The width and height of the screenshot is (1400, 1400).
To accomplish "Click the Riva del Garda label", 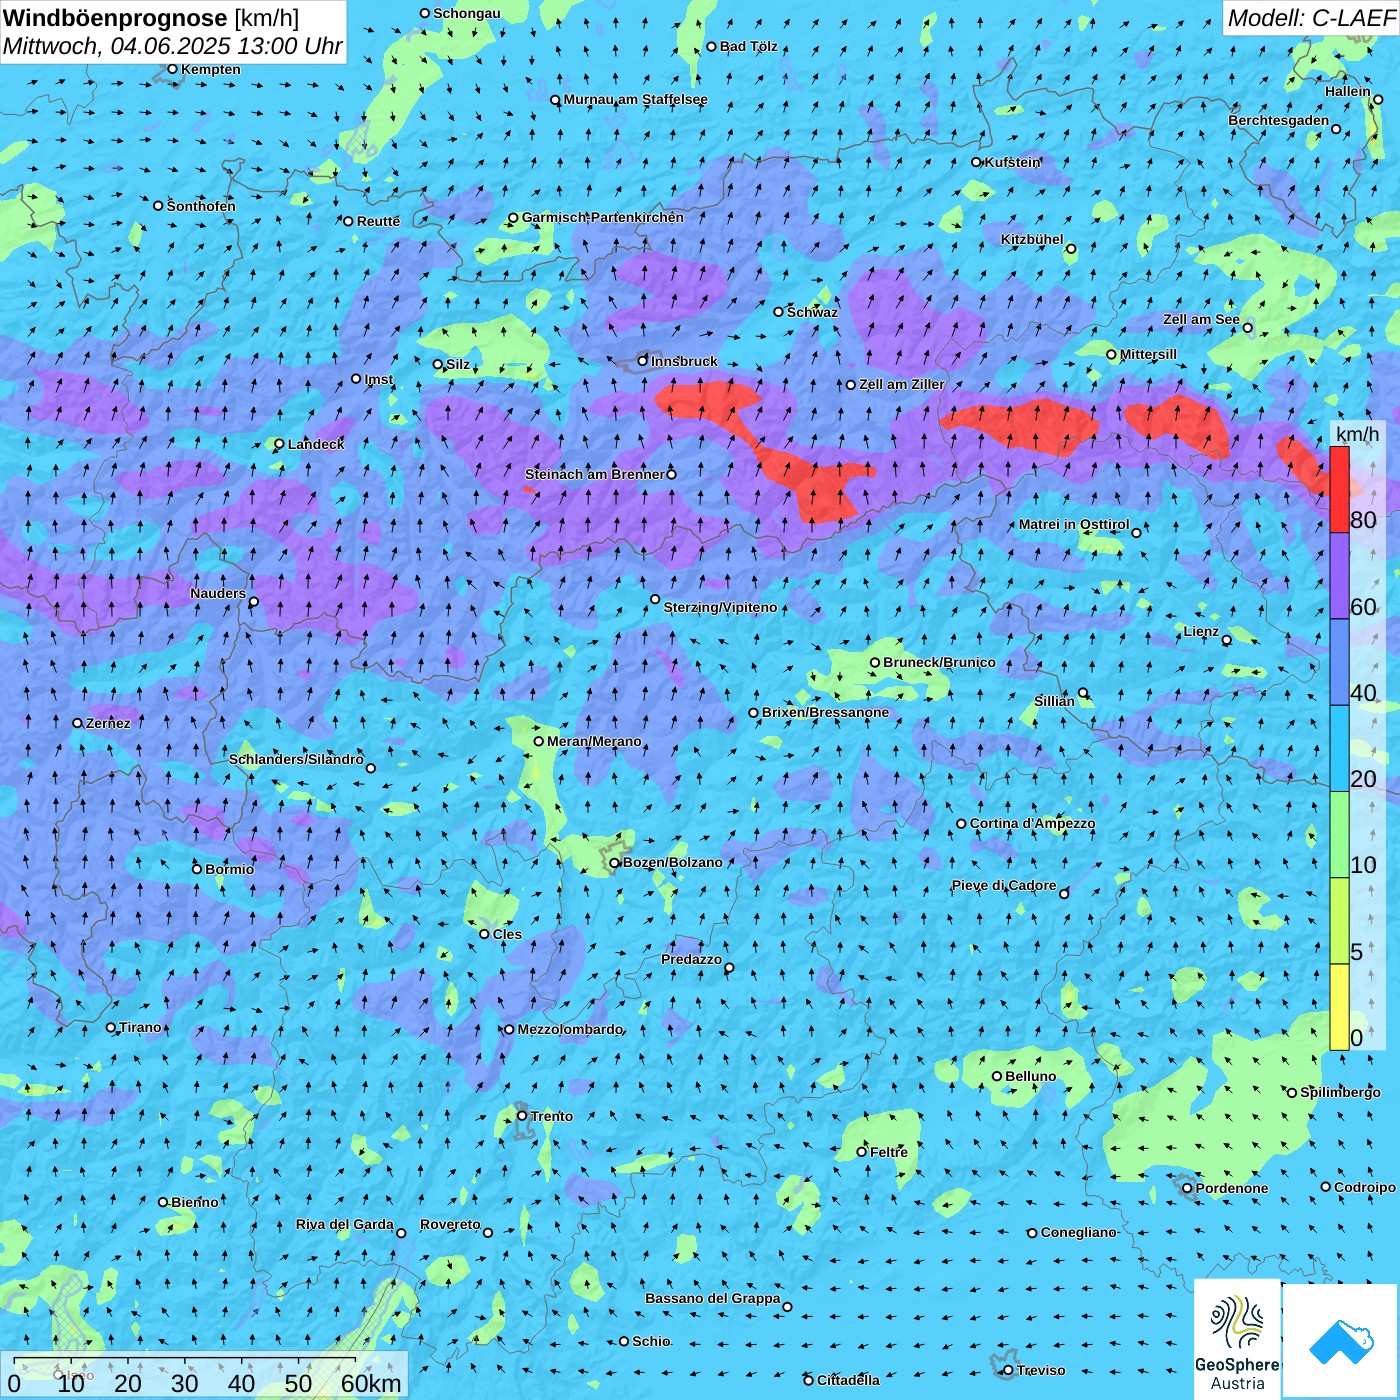I will [x=345, y=1224].
